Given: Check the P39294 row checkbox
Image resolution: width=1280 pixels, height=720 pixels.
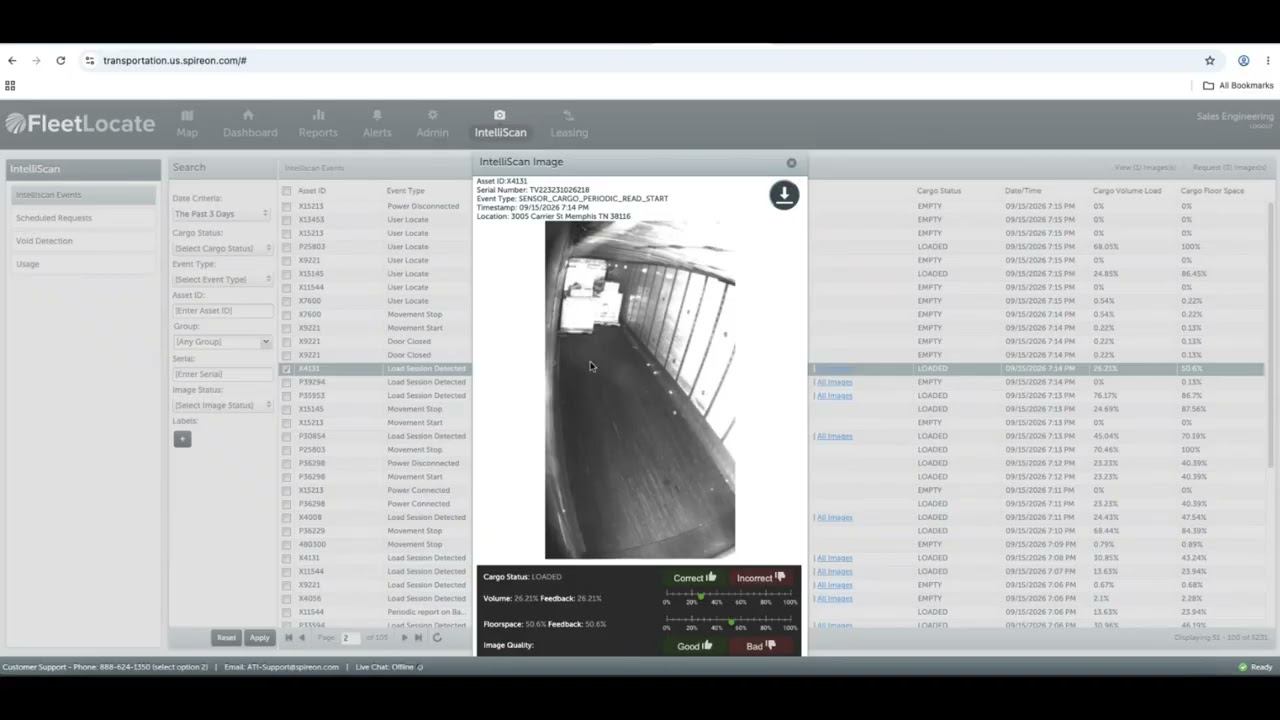Looking at the screenshot, I should coord(287,382).
